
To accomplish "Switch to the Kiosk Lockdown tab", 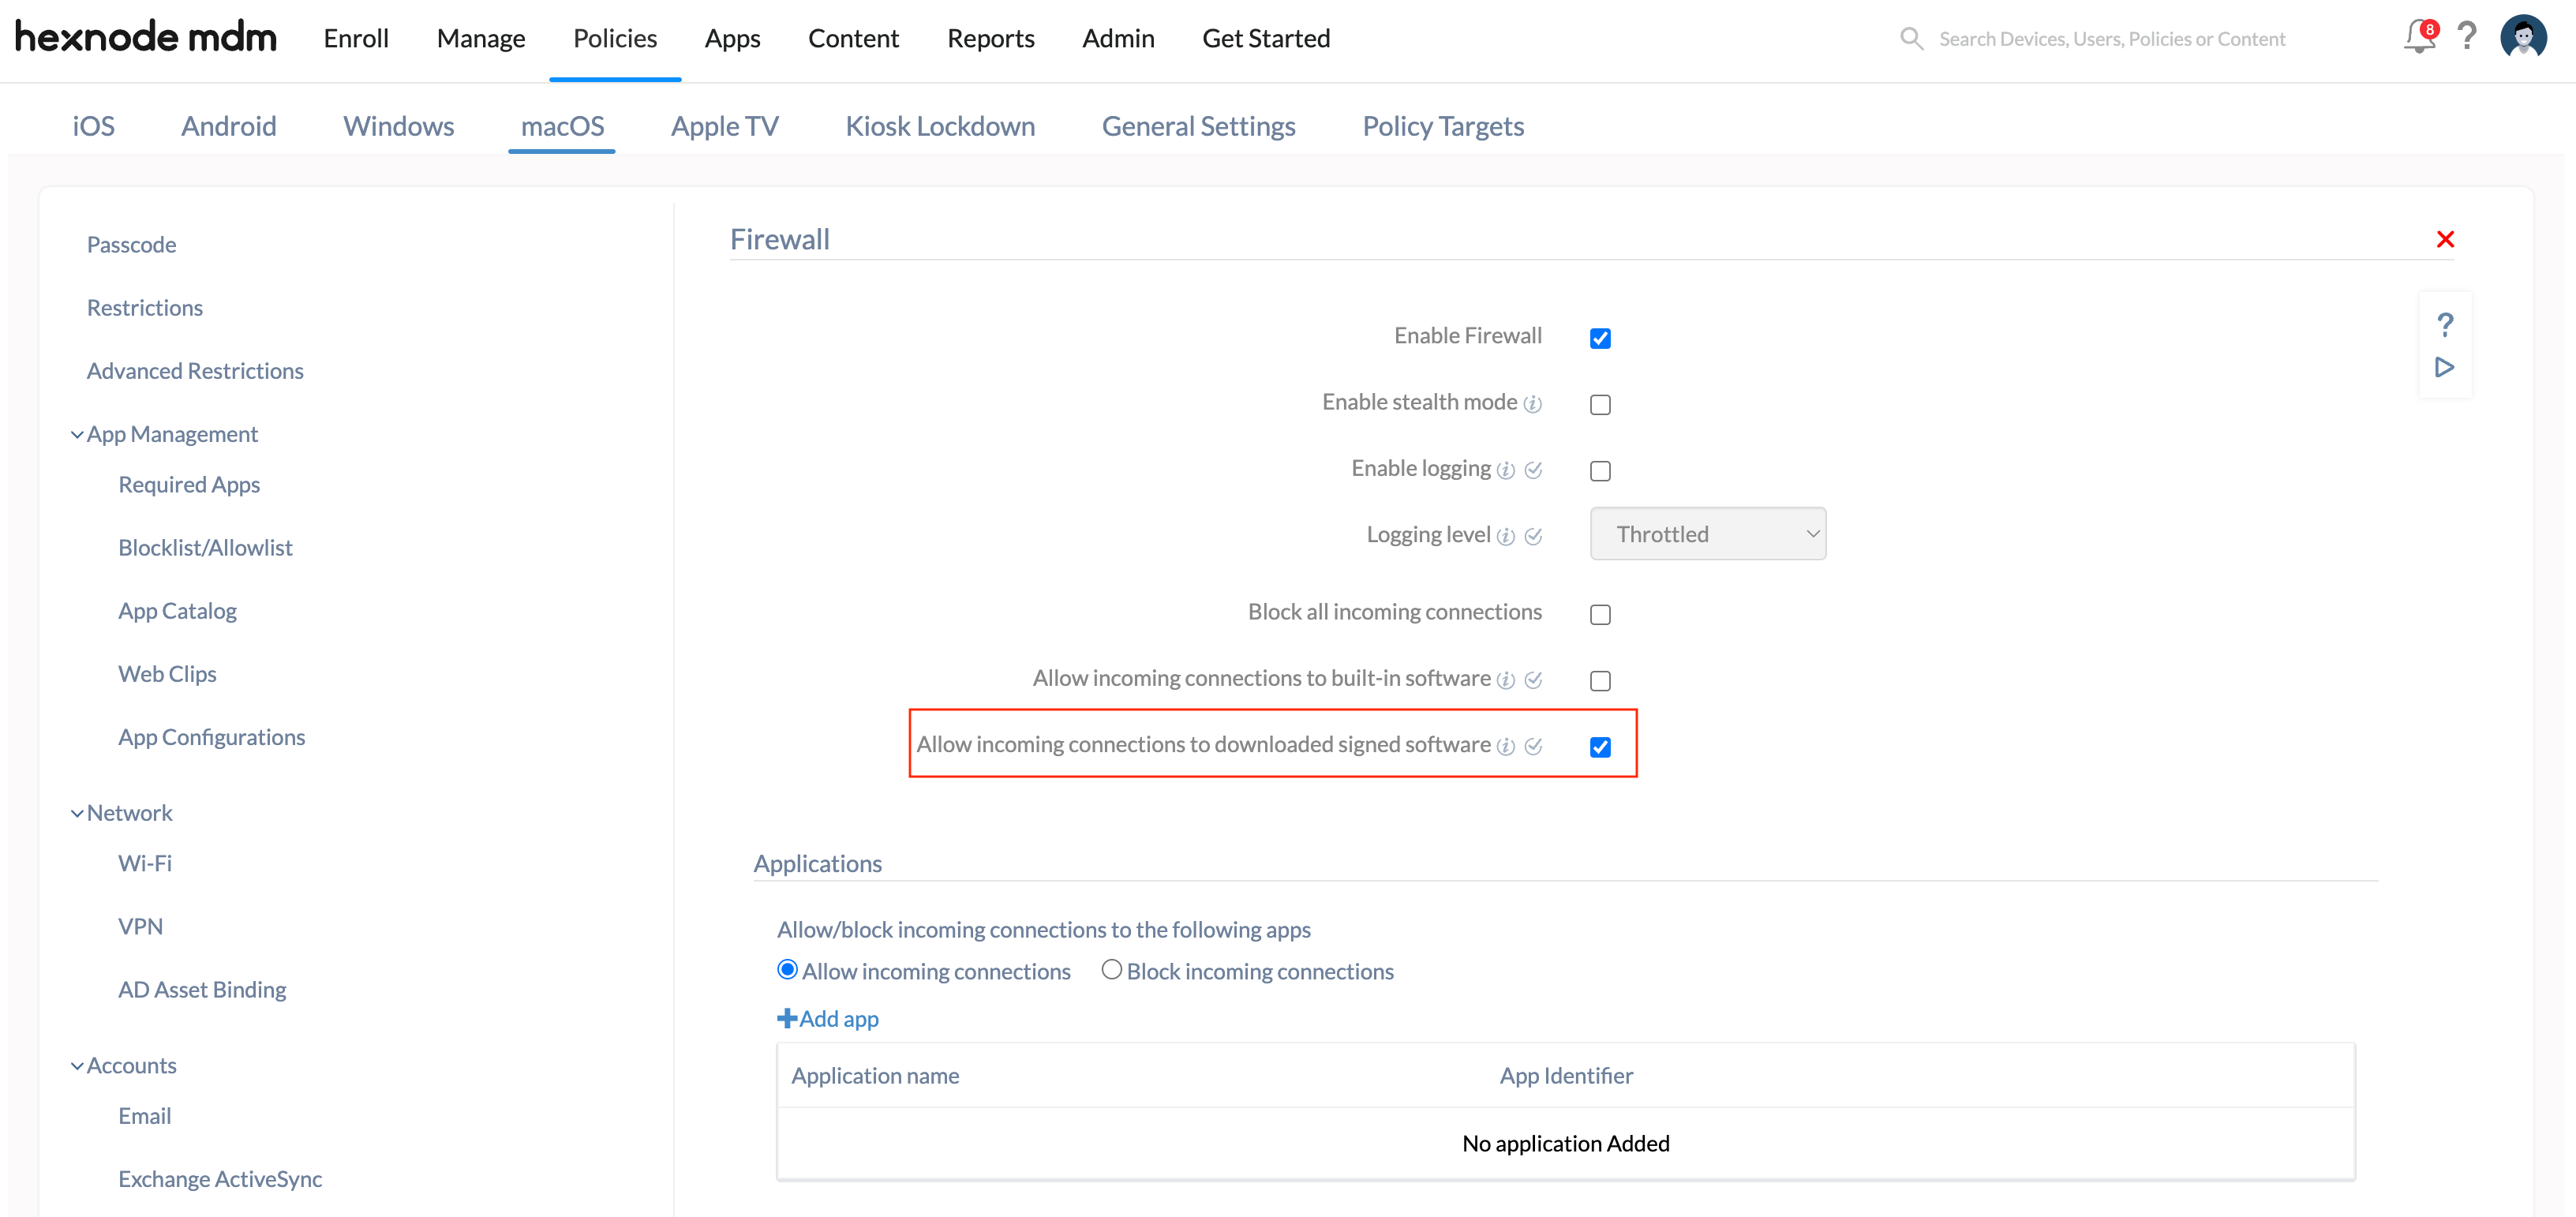I will click(x=940, y=126).
